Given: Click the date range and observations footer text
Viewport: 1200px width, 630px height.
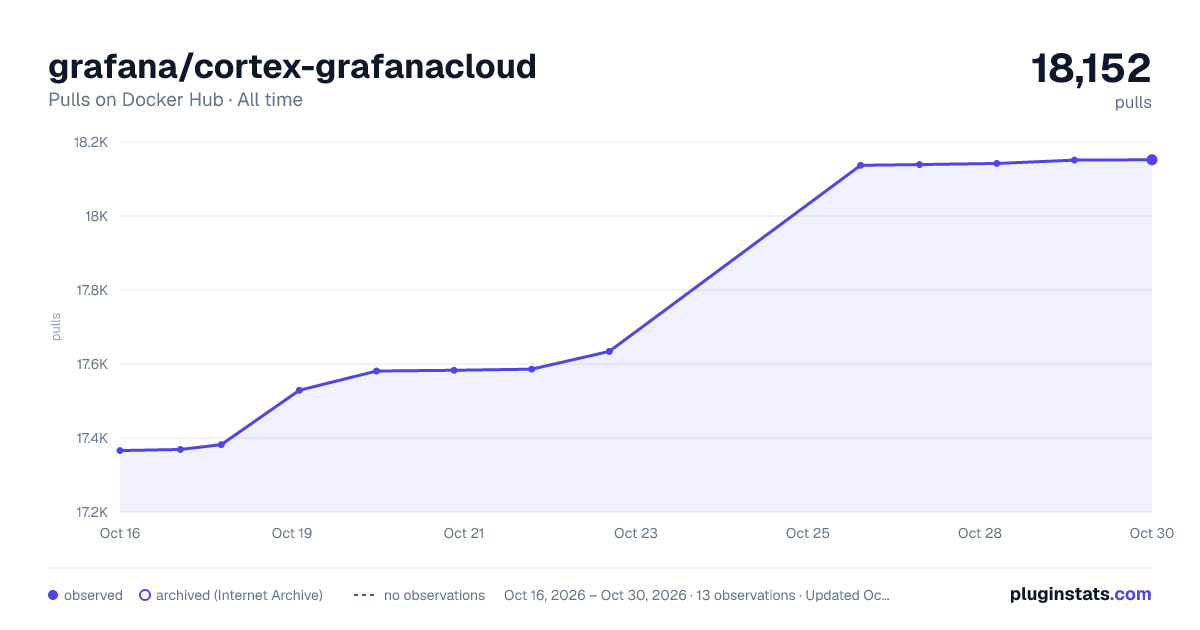Looking at the screenshot, I should pyautogui.click(x=697, y=595).
